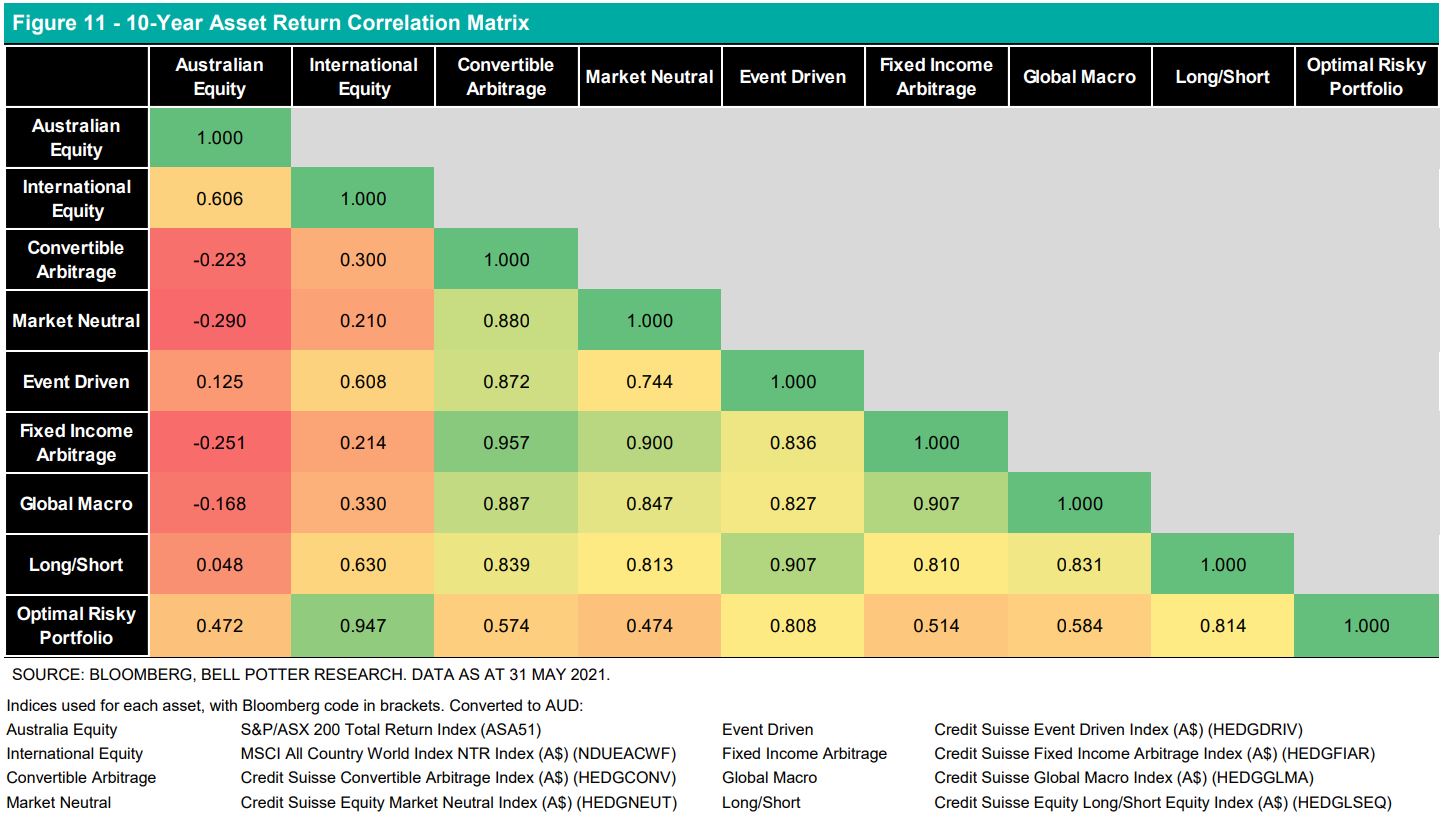Select the Convertible Arbitrage column header

click(506, 77)
